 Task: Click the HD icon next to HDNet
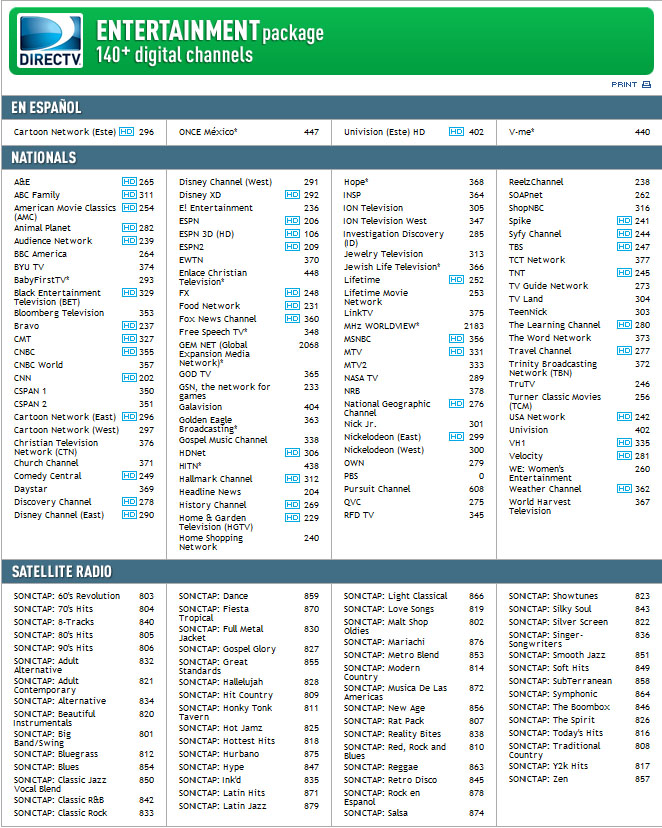tap(292, 453)
